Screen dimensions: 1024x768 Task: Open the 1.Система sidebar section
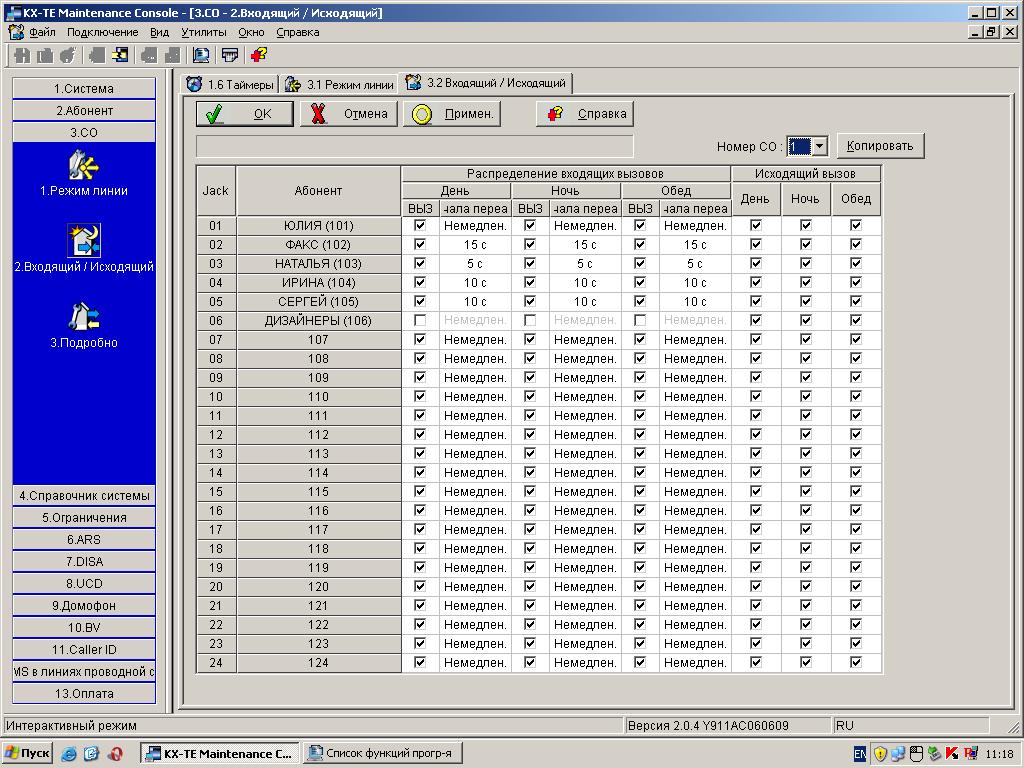(x=84, y=89)
